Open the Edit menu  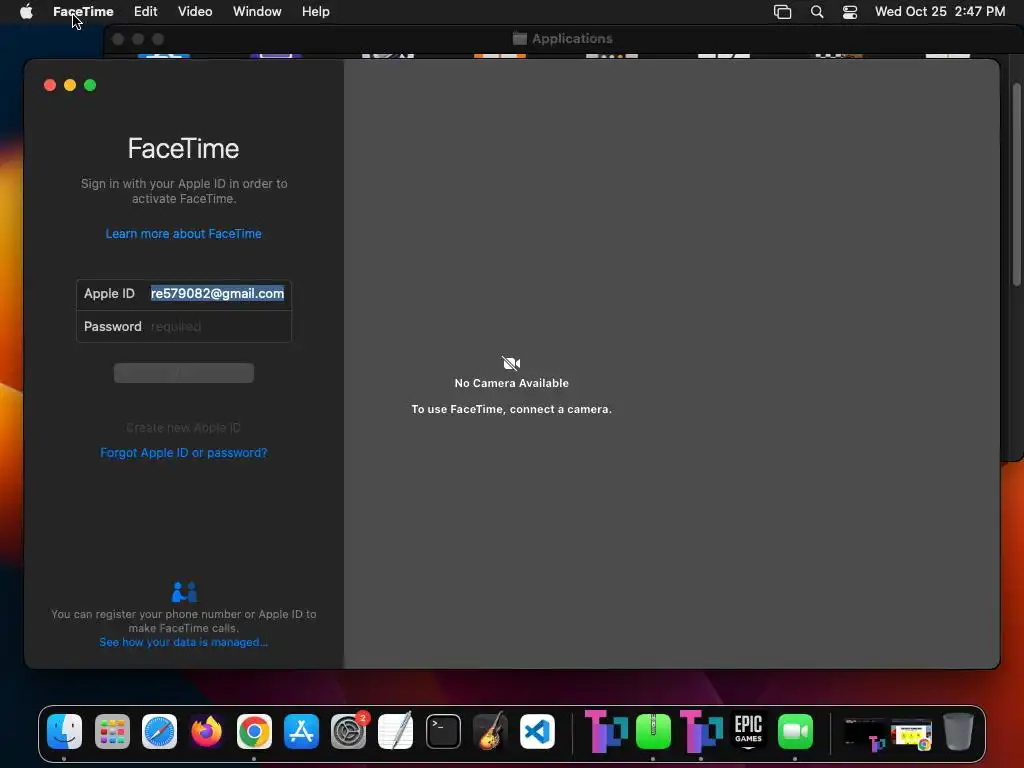click(x=146, y=12)
